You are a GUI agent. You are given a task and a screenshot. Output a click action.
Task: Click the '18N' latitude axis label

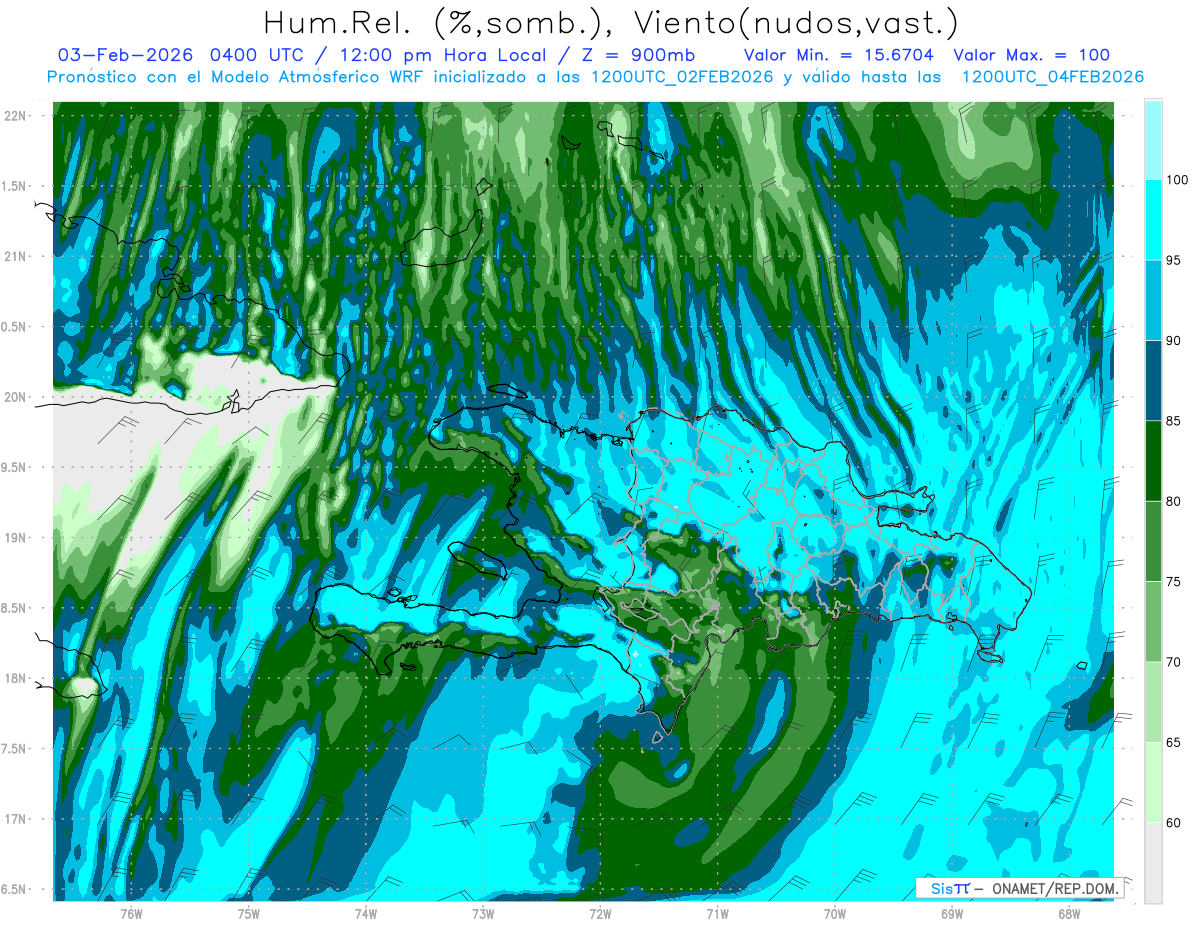(x=15, y=679)
